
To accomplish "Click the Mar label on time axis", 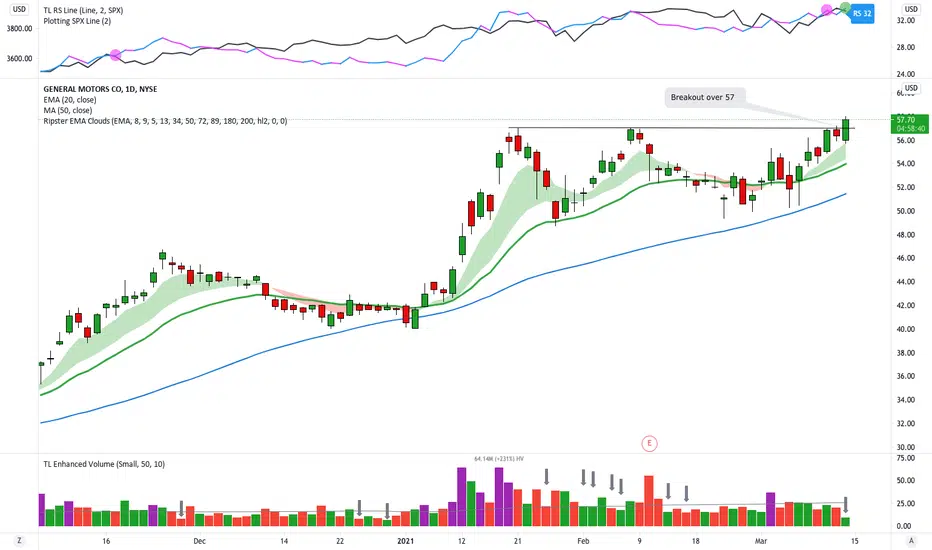I will pos(760,541).
